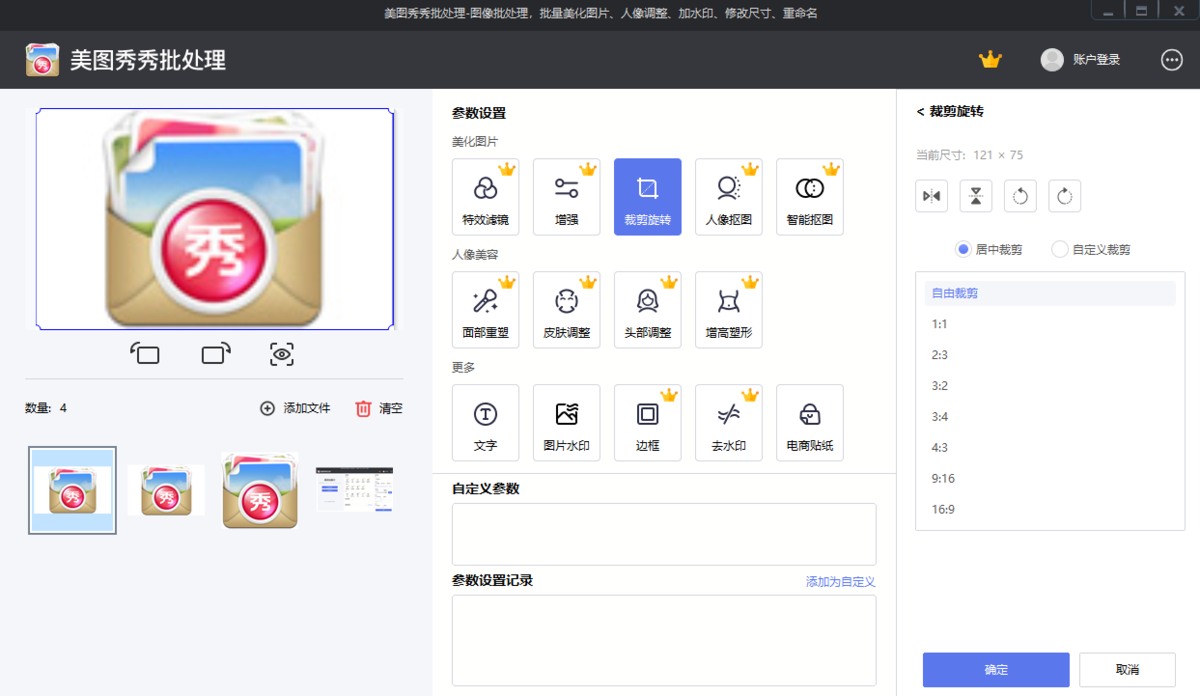Image resolution: width=1200 pixels, height=696 pixels.
Task: Open the 增强 enhancement tool
Action: [566, 197]
